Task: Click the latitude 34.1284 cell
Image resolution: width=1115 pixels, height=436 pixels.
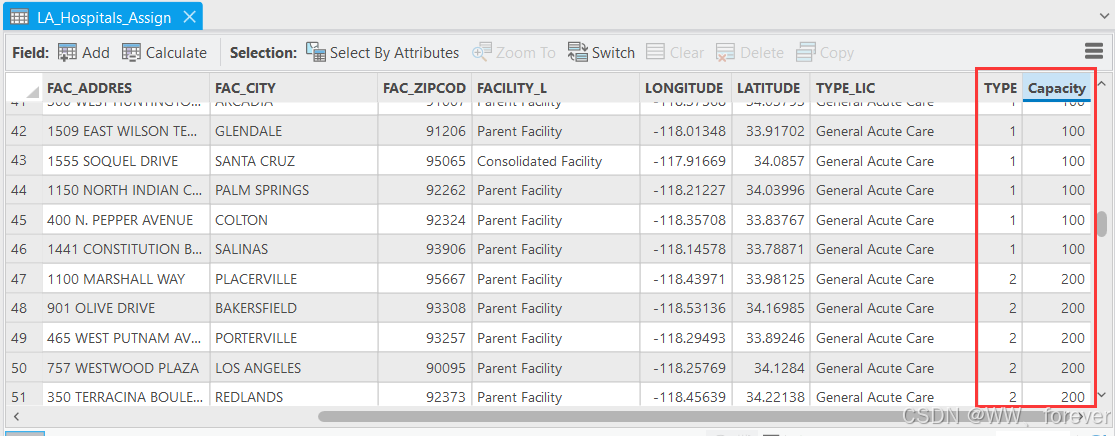Action: coord(771,368)
